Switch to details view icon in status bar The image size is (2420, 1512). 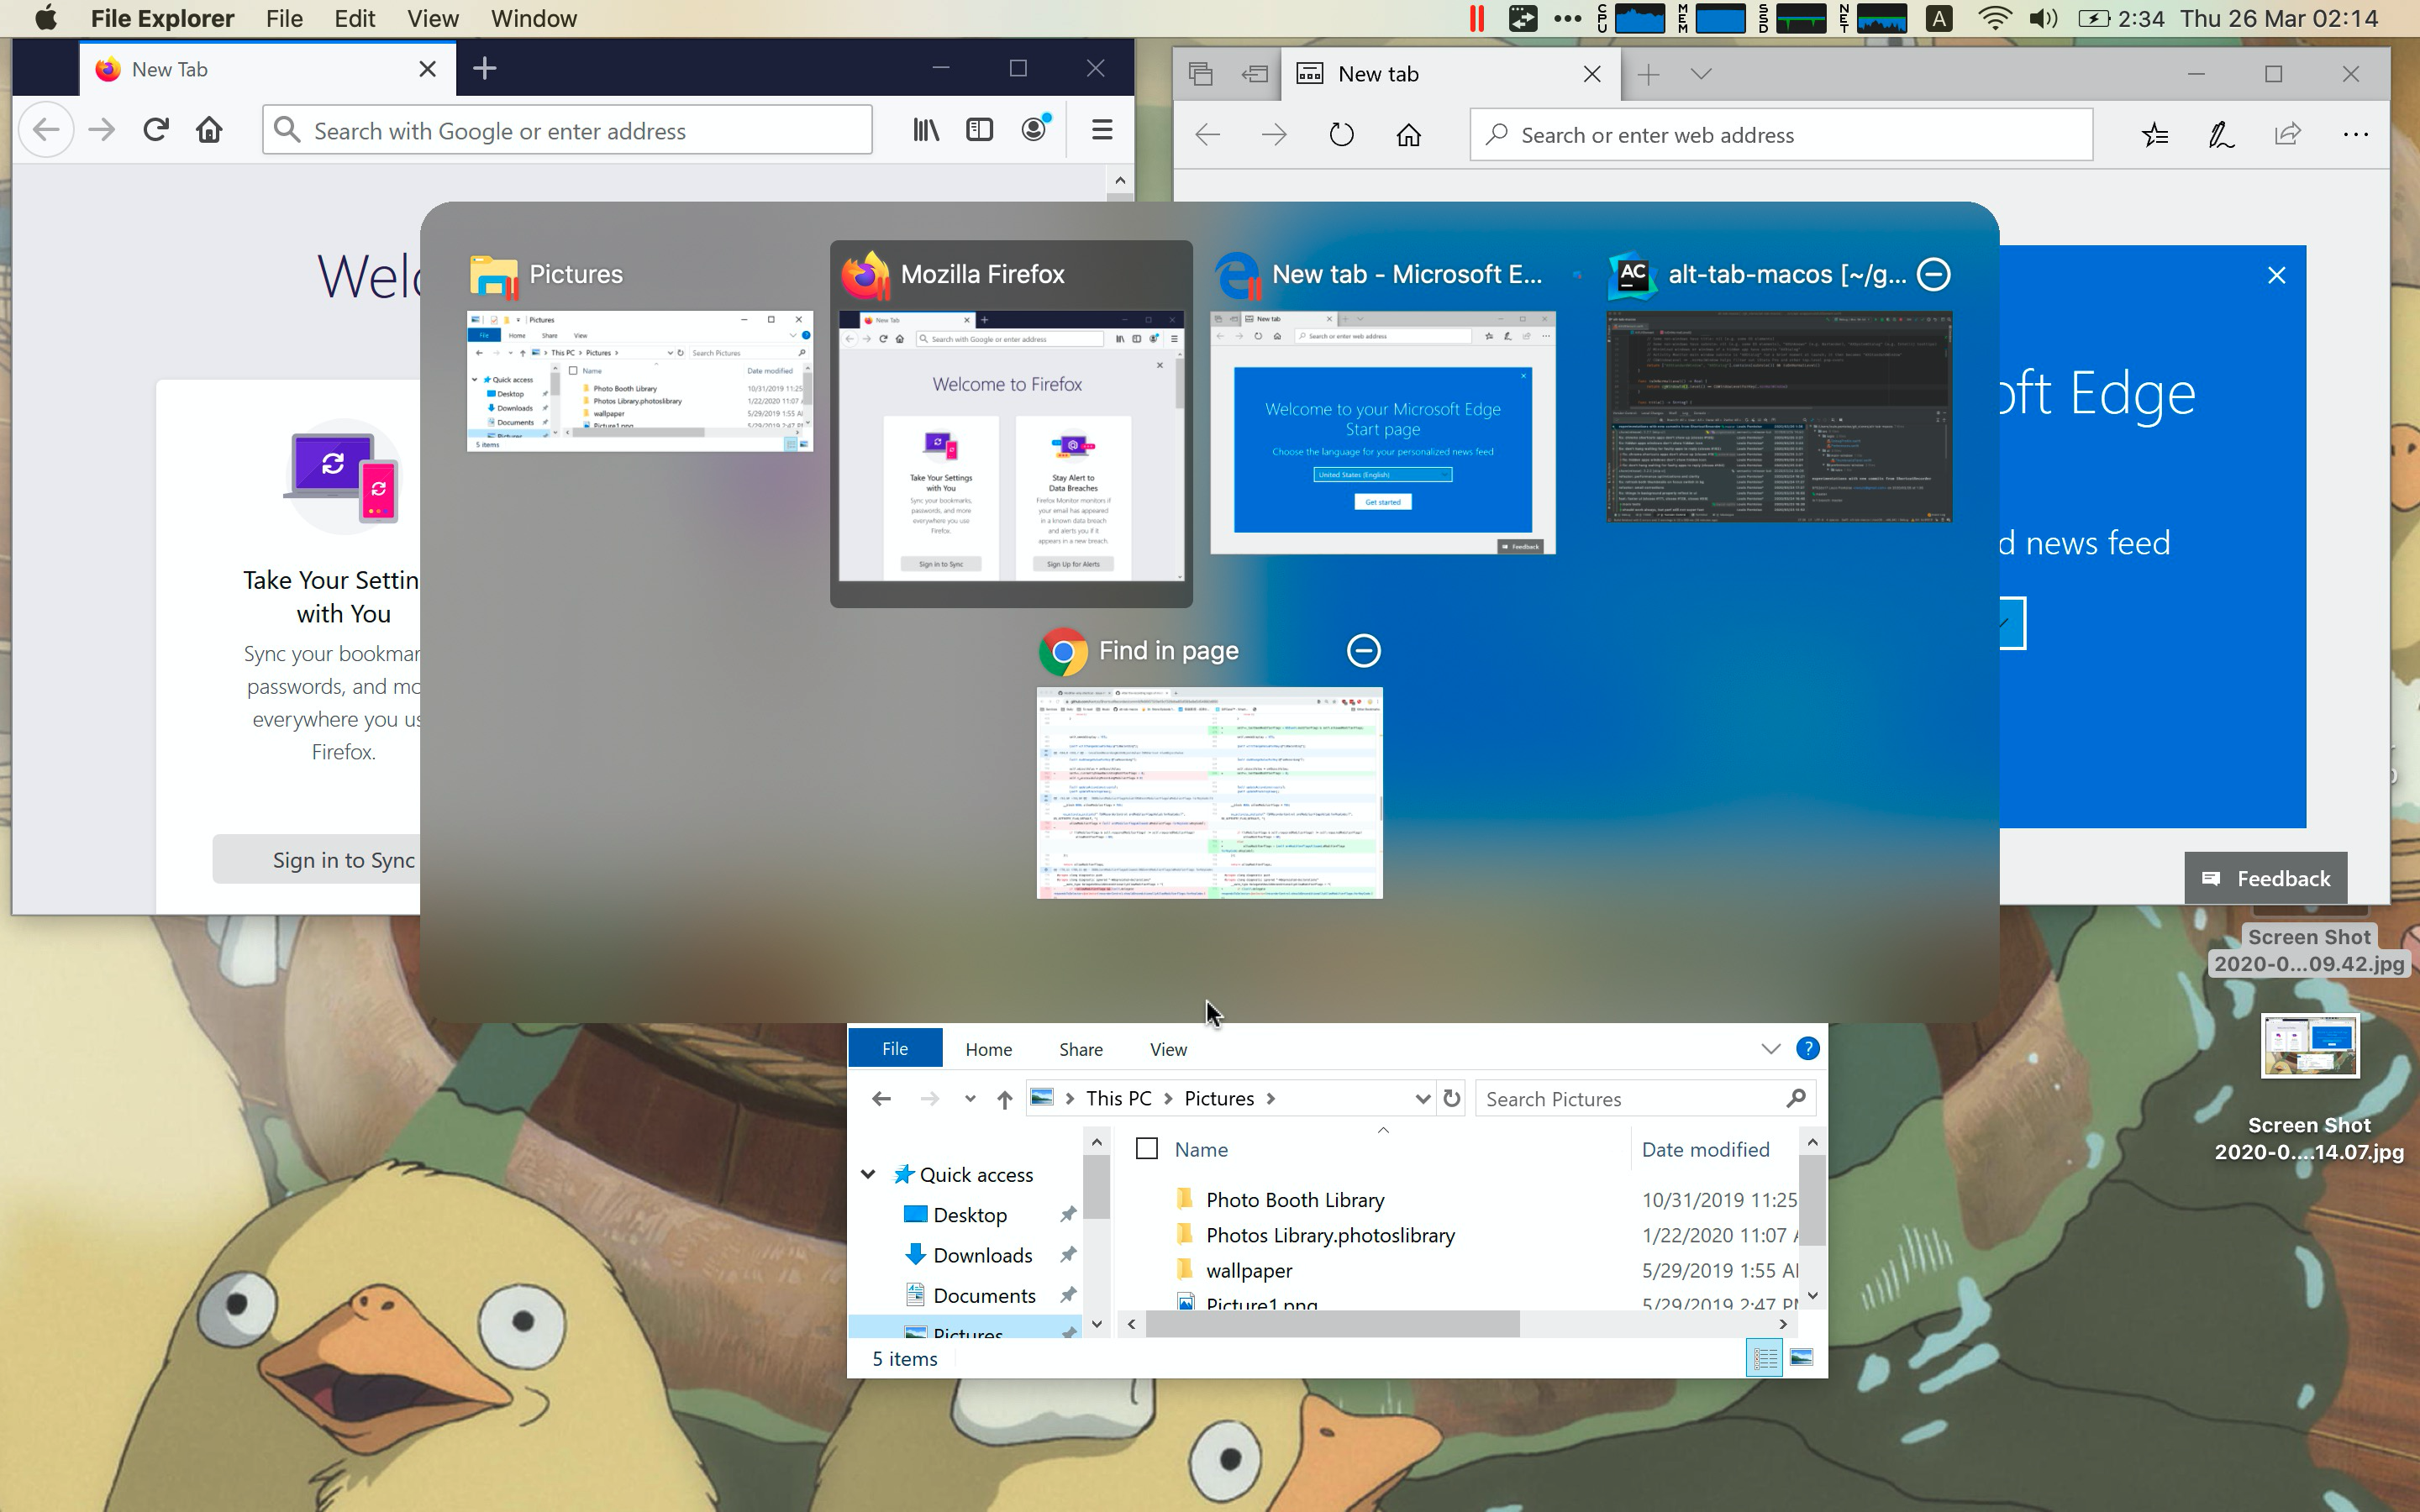click(x=1765, y=1358)
